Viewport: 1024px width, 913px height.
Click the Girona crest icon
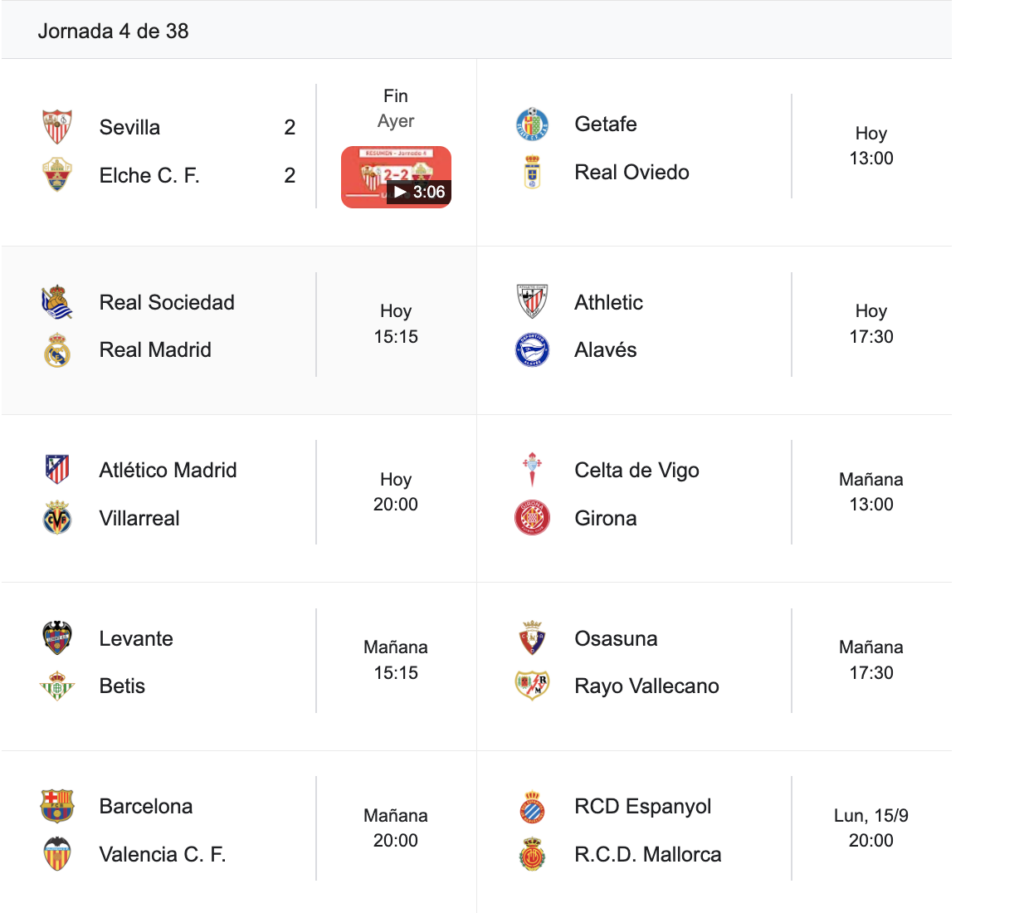pyautogui.click(x=532, y=518)
